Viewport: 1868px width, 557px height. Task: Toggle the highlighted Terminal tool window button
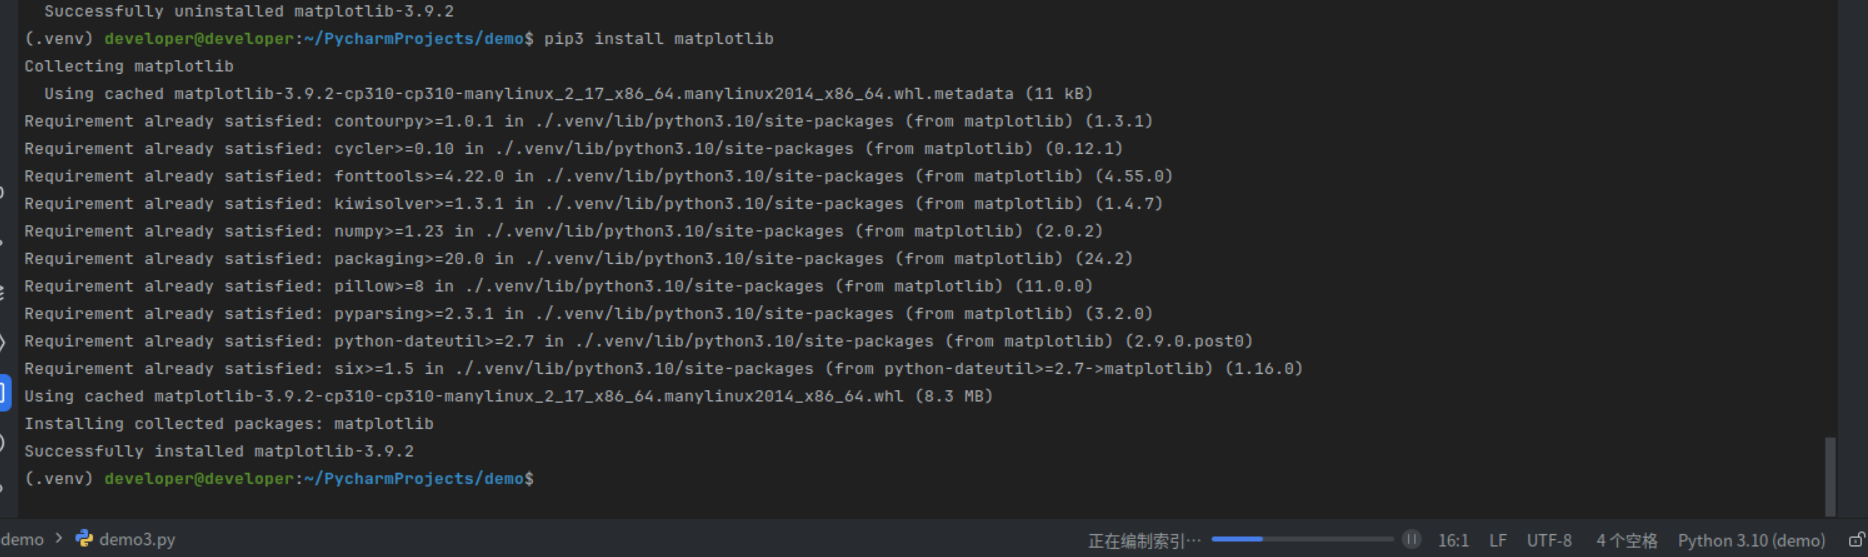coord(3,392)
